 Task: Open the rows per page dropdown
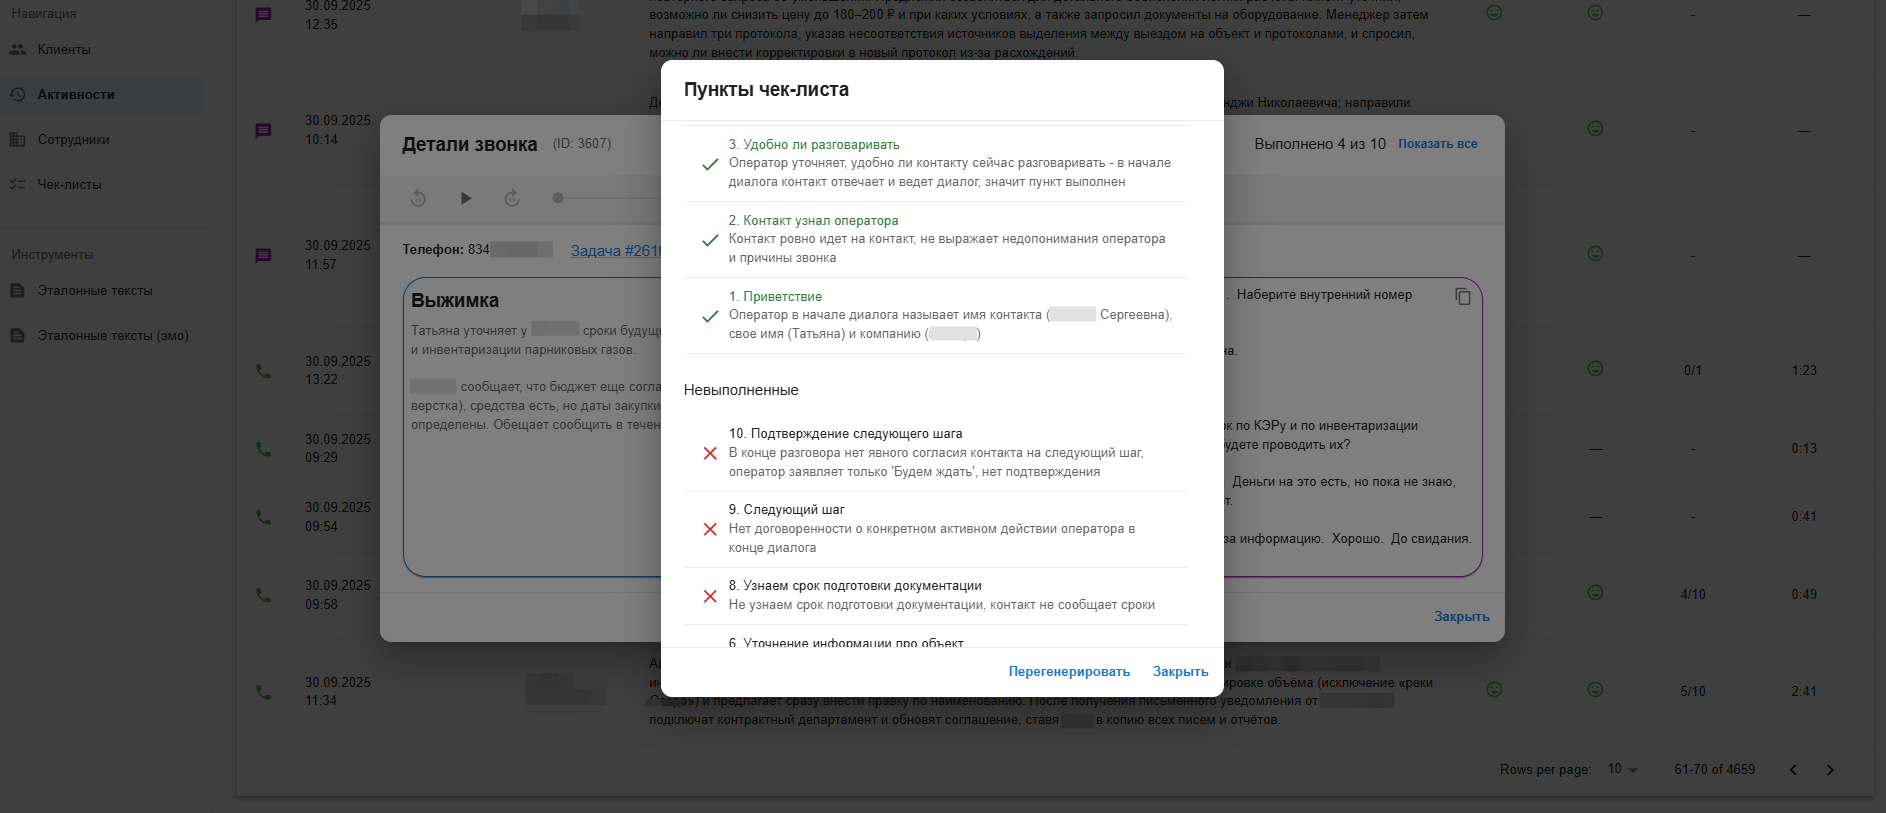[1622, 769]
